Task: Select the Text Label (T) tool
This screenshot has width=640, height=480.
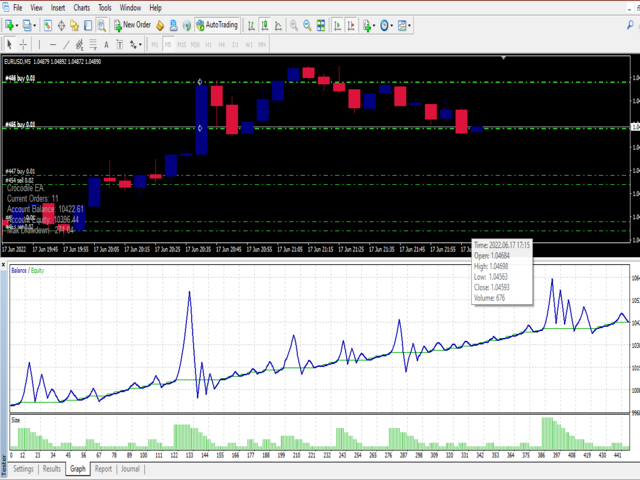Action: [120, 44]
